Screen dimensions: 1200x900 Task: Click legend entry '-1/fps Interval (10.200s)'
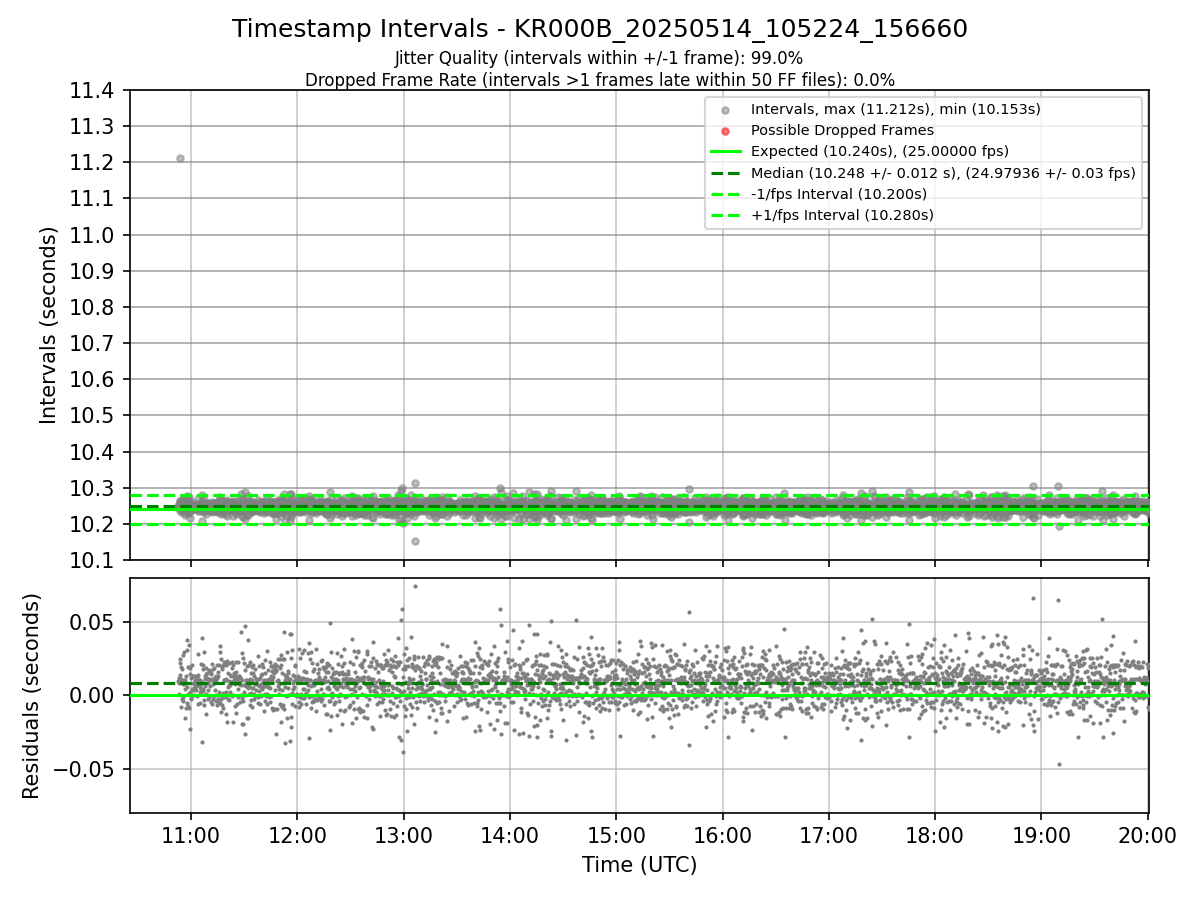(x=839, y=193)
